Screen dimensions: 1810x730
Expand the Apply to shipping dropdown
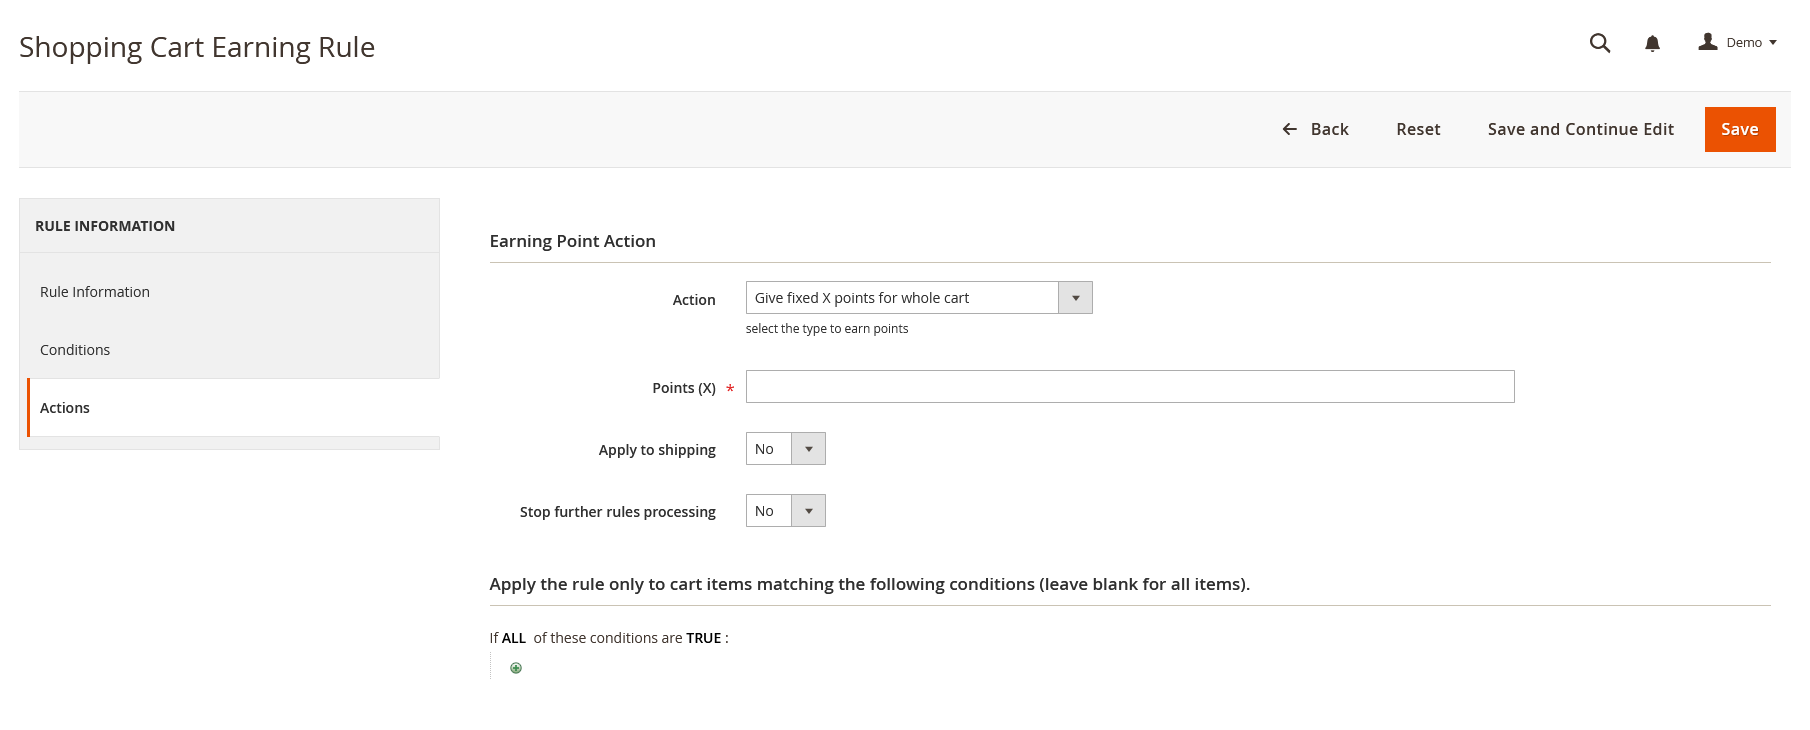785,449
